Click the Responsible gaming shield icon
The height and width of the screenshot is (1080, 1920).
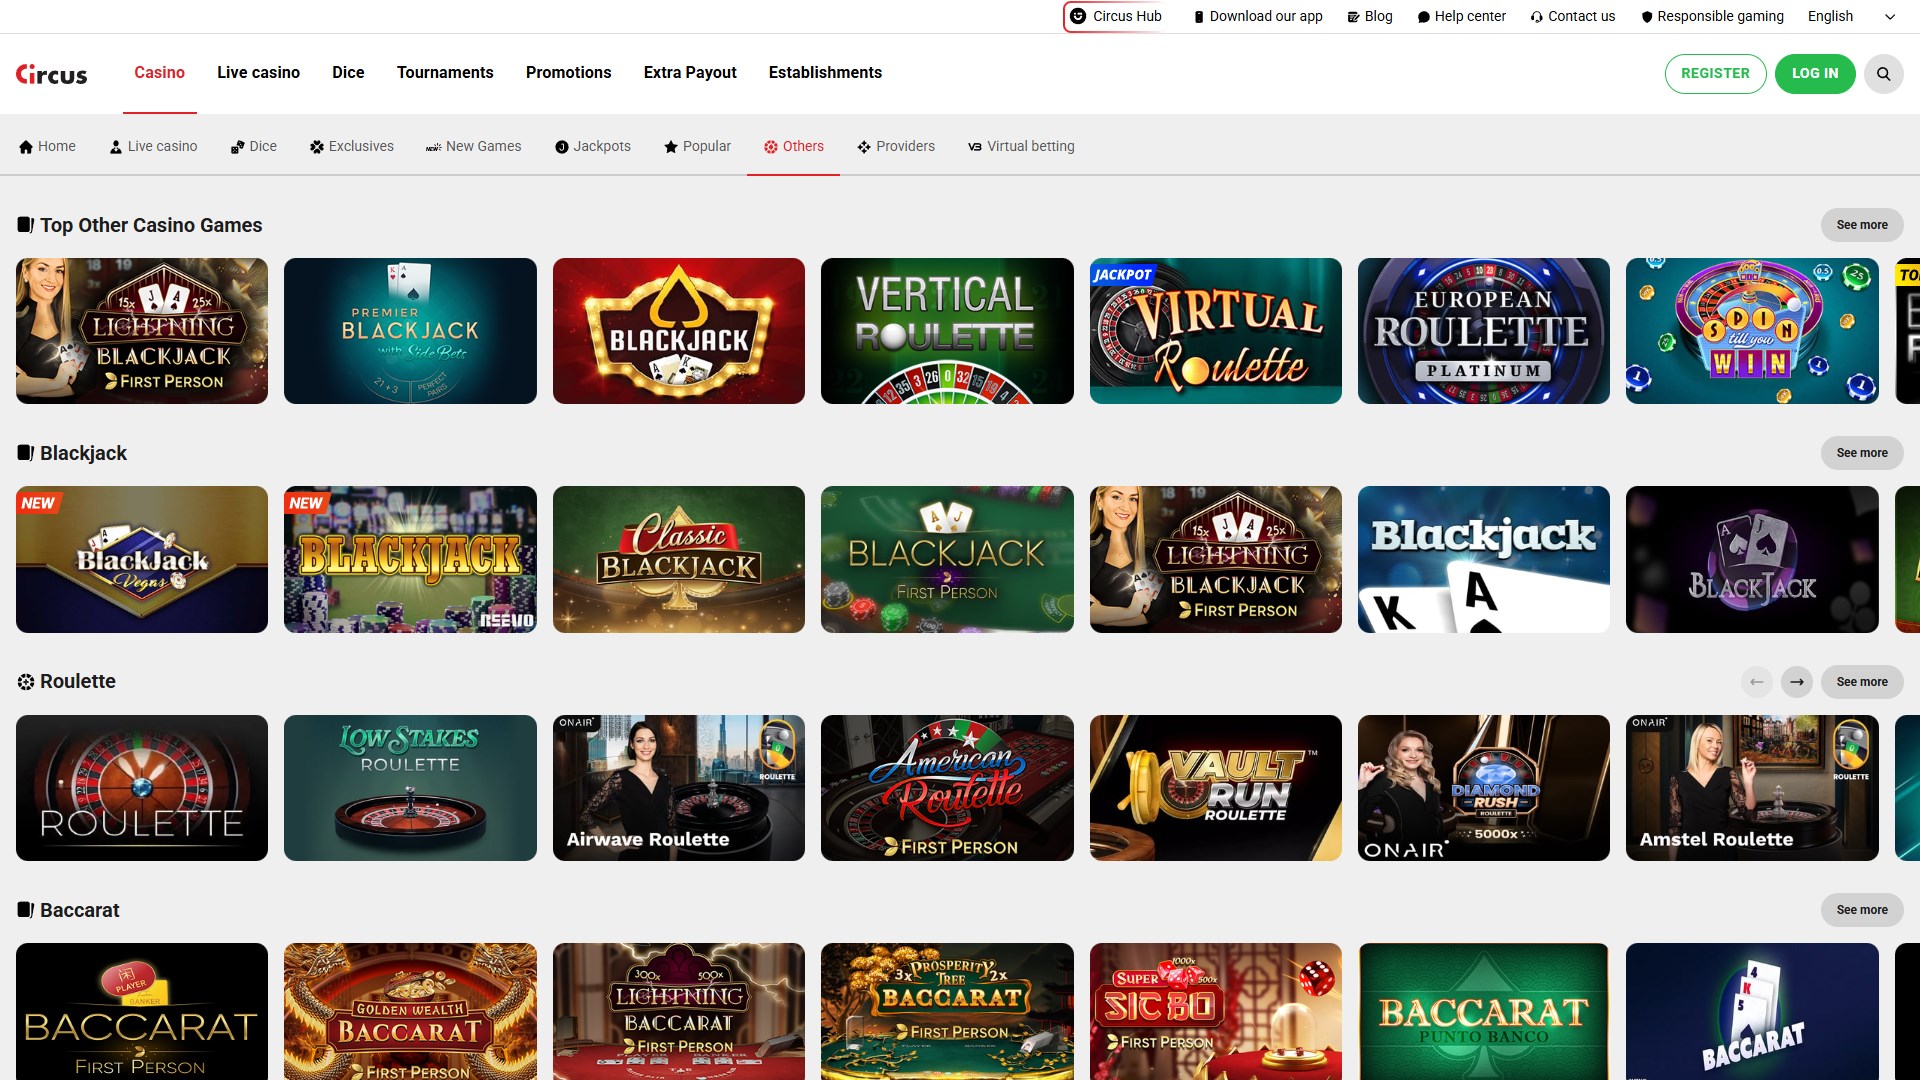tap(1647, 17)
